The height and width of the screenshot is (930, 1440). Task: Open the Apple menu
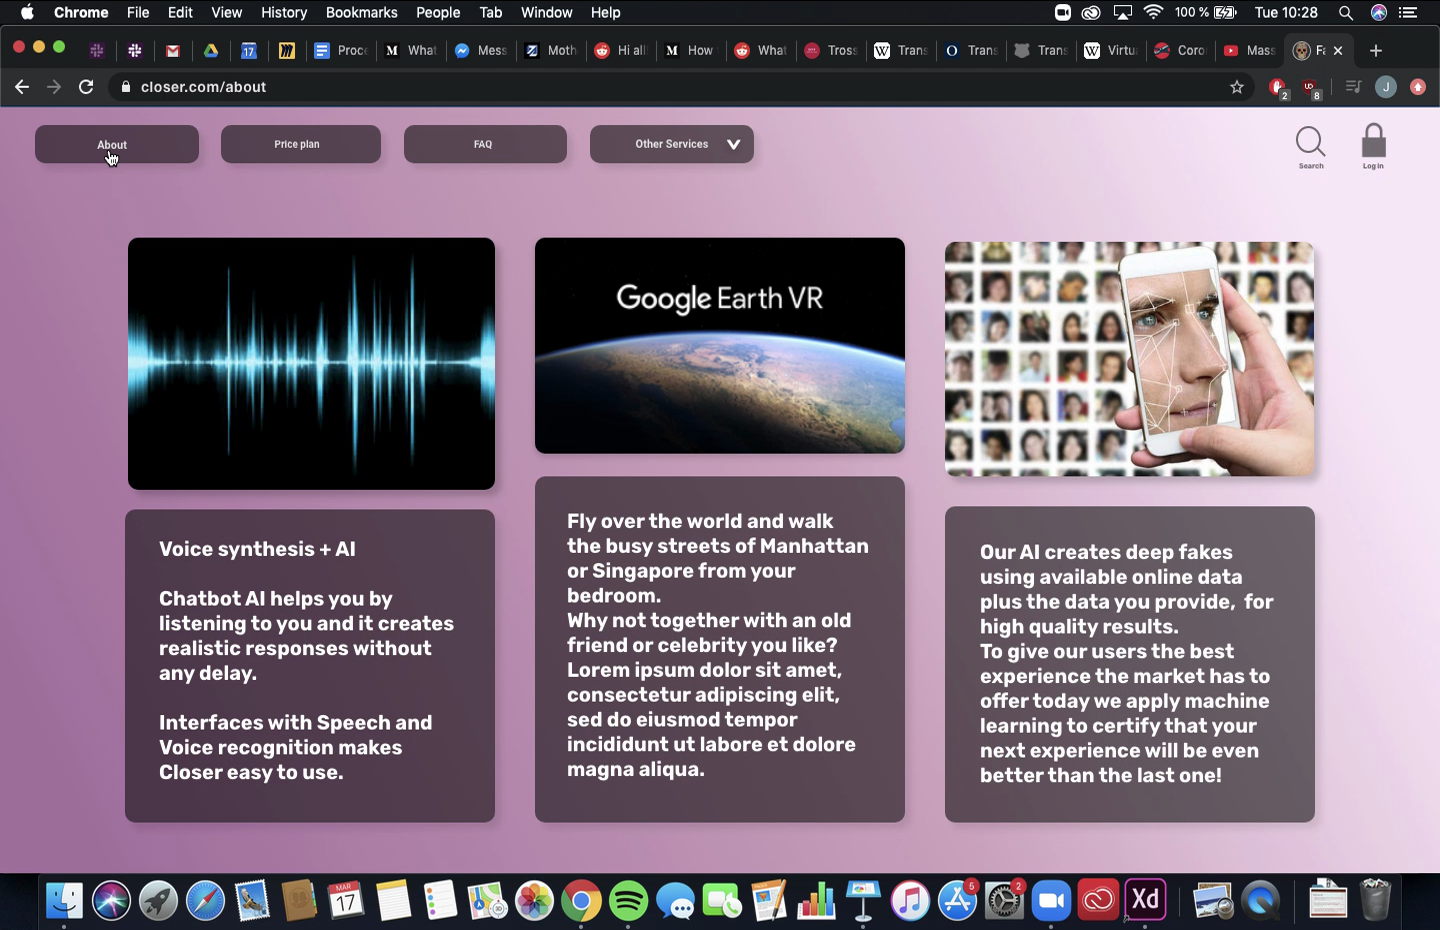27,12
